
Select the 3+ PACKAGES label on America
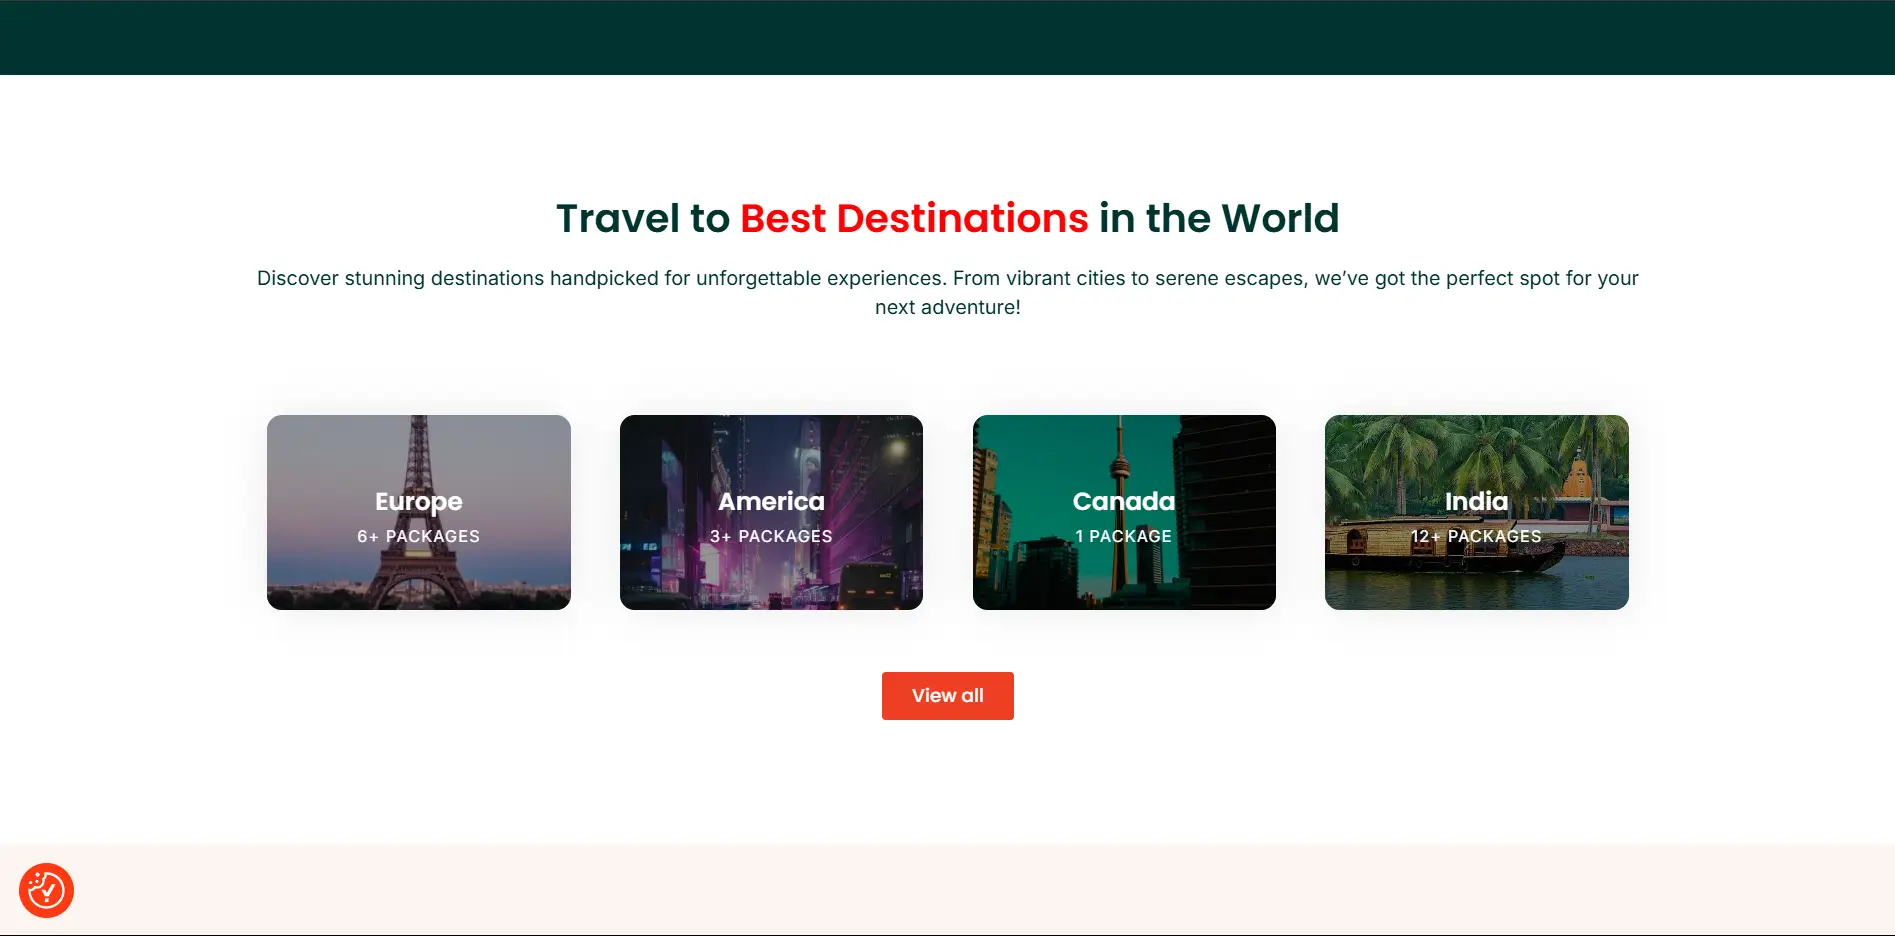tap(771, 536)
